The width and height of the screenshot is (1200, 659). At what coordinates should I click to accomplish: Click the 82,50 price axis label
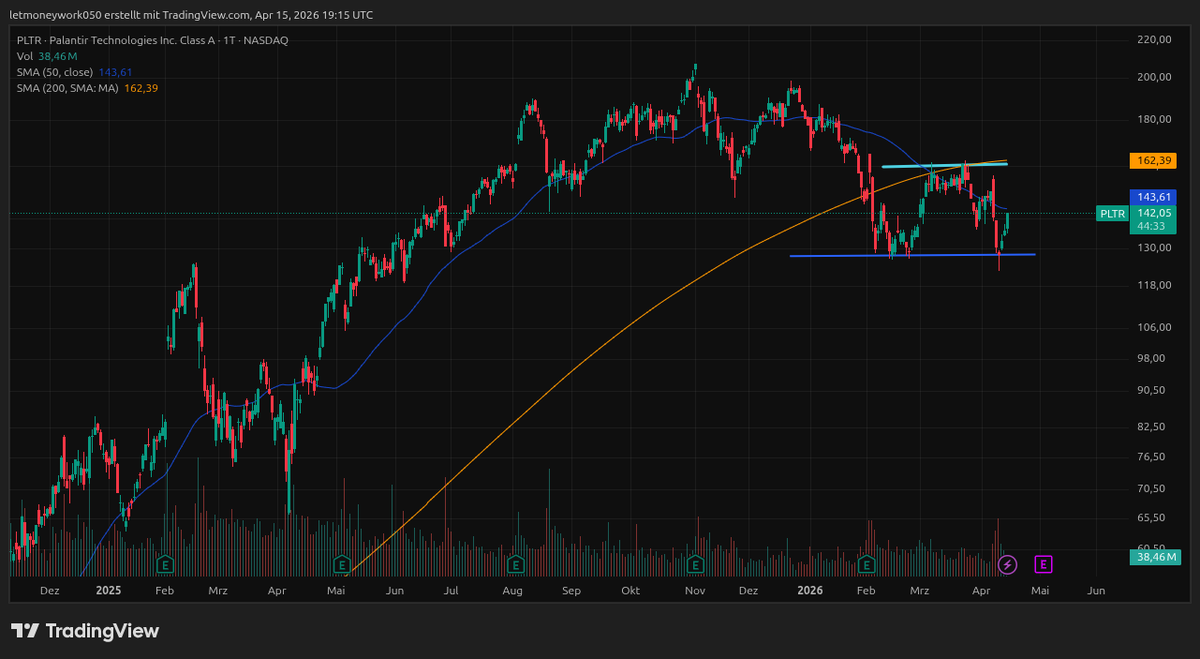(x=1153, y=427)
